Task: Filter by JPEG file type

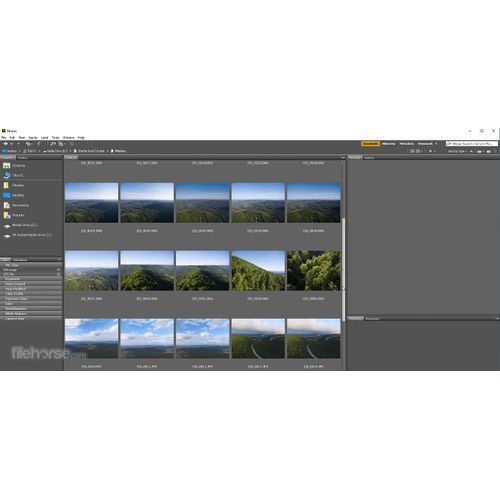Action: click(x=31, y=274)
